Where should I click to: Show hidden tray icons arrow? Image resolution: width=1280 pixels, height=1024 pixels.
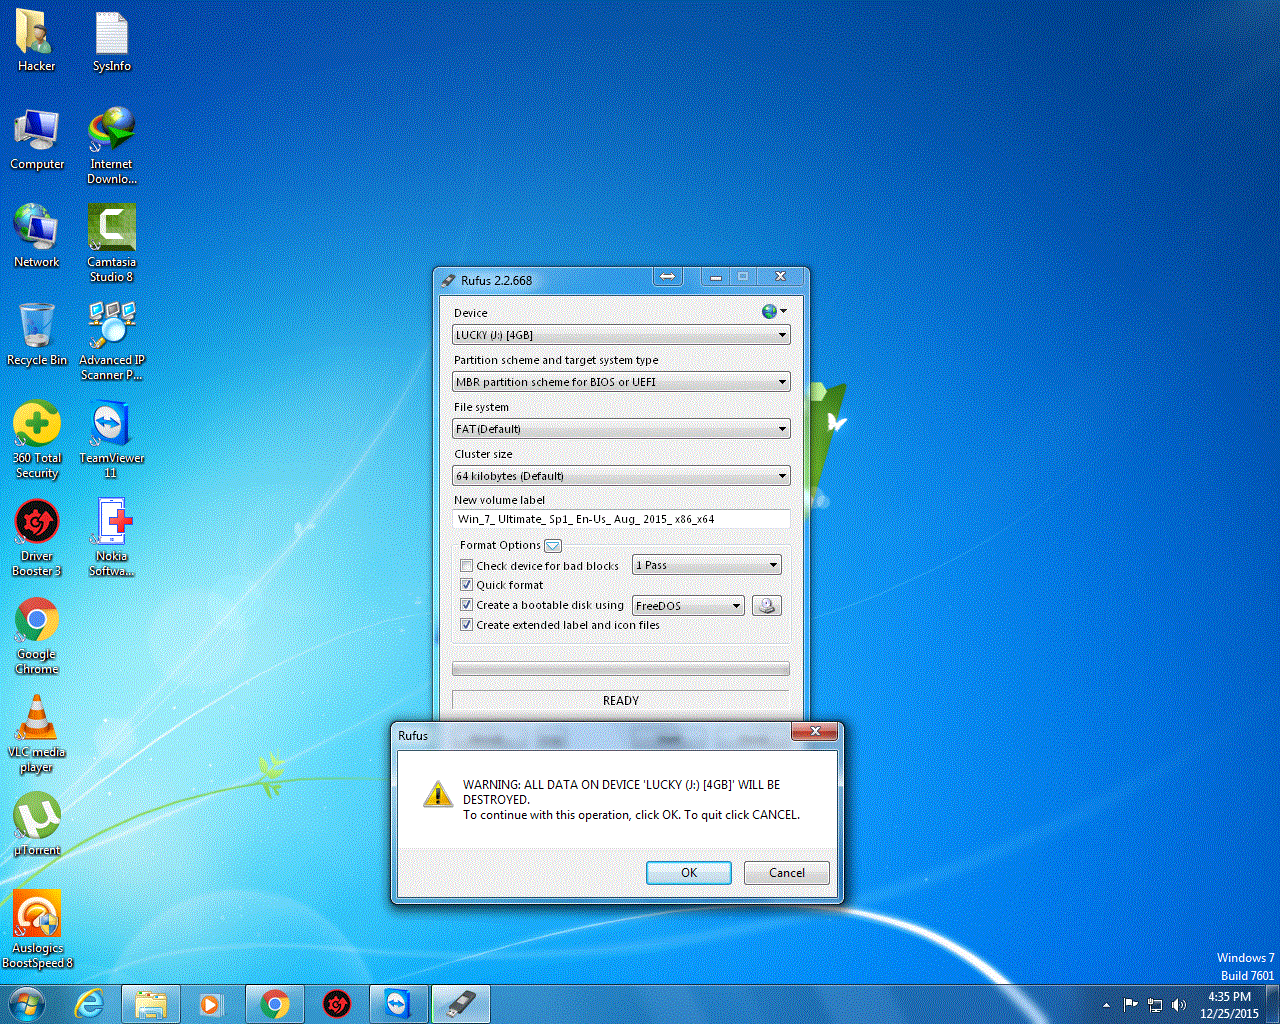pyautogui.click(x=1106, y=1005)
